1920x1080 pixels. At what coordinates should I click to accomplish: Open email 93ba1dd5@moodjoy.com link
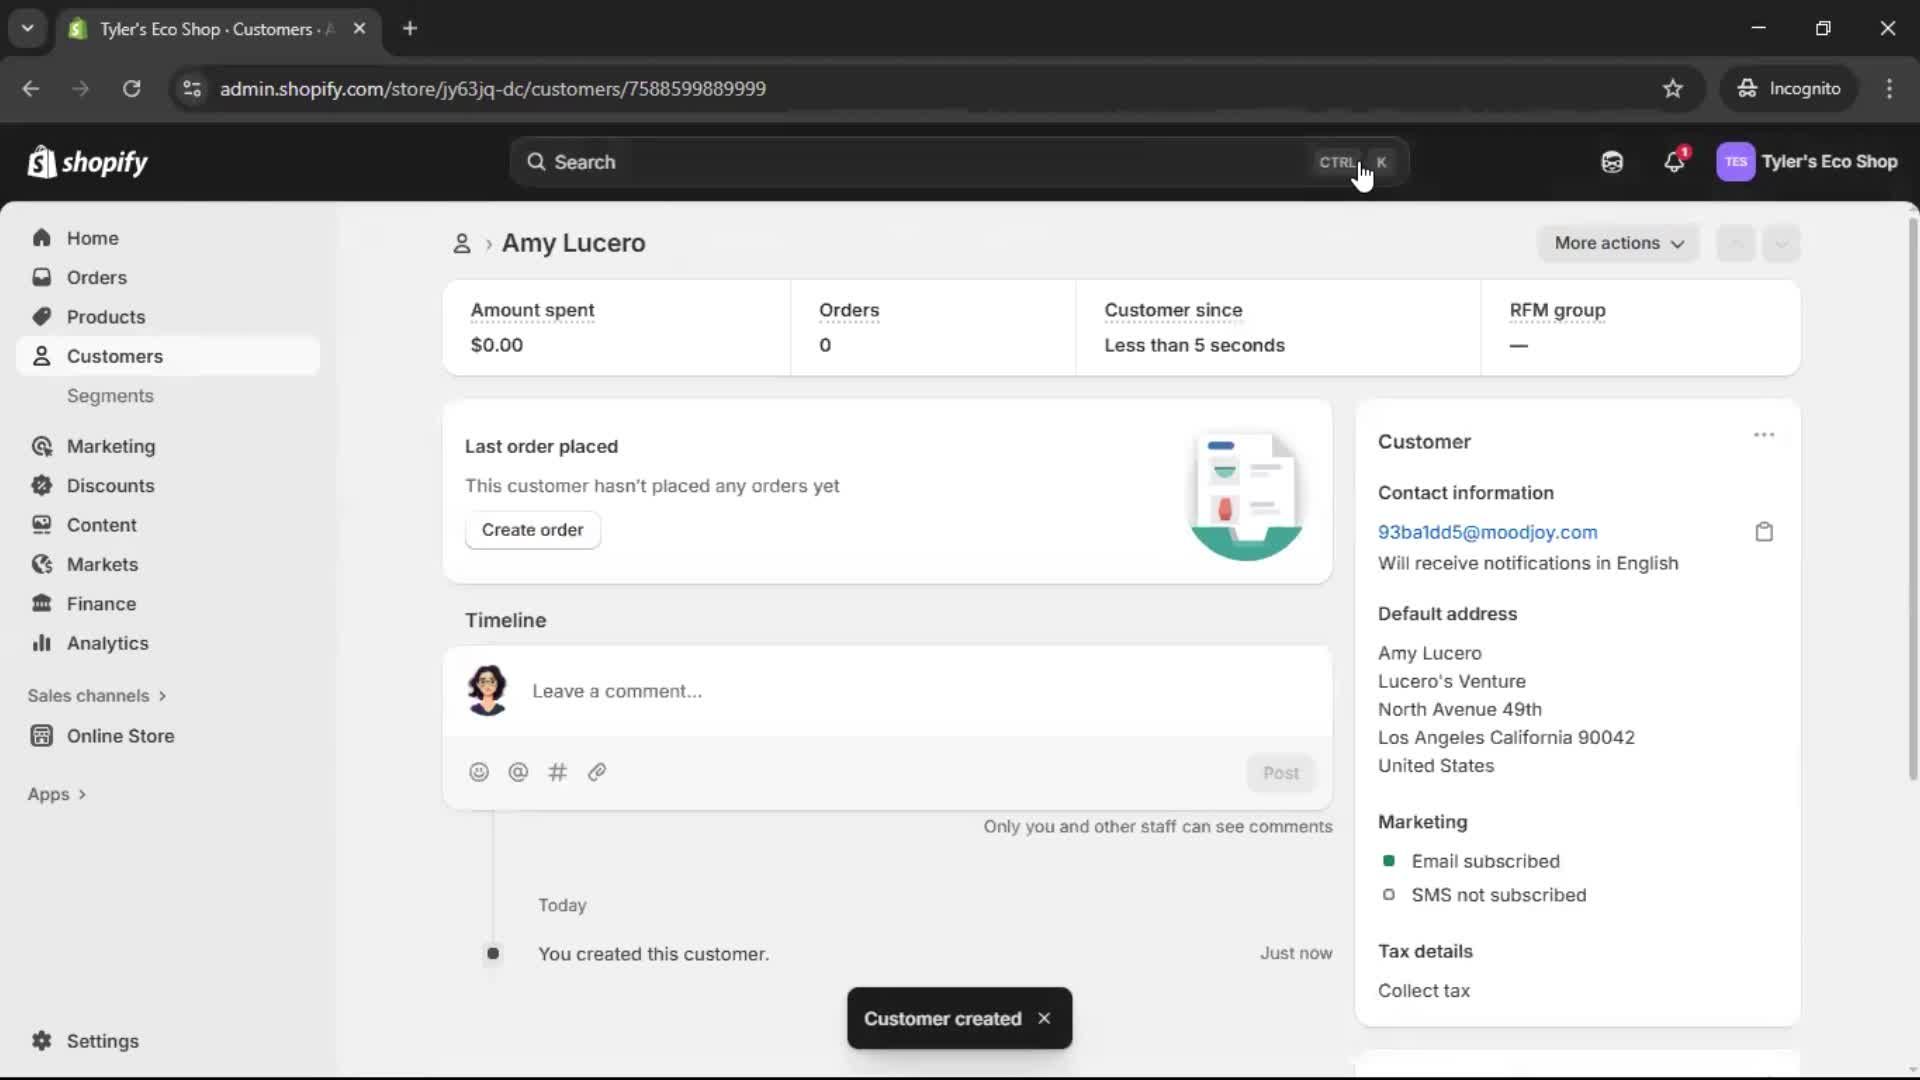tap(1487, 532)
